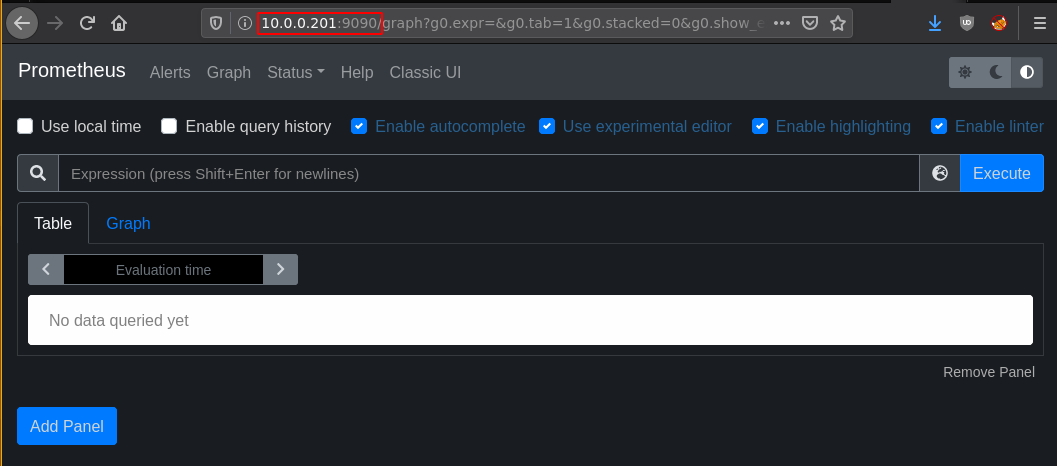The height and width of the screenshot is (466, 1057).
Task: Click inside the Expression query field
Action: (x=489, y=173)
